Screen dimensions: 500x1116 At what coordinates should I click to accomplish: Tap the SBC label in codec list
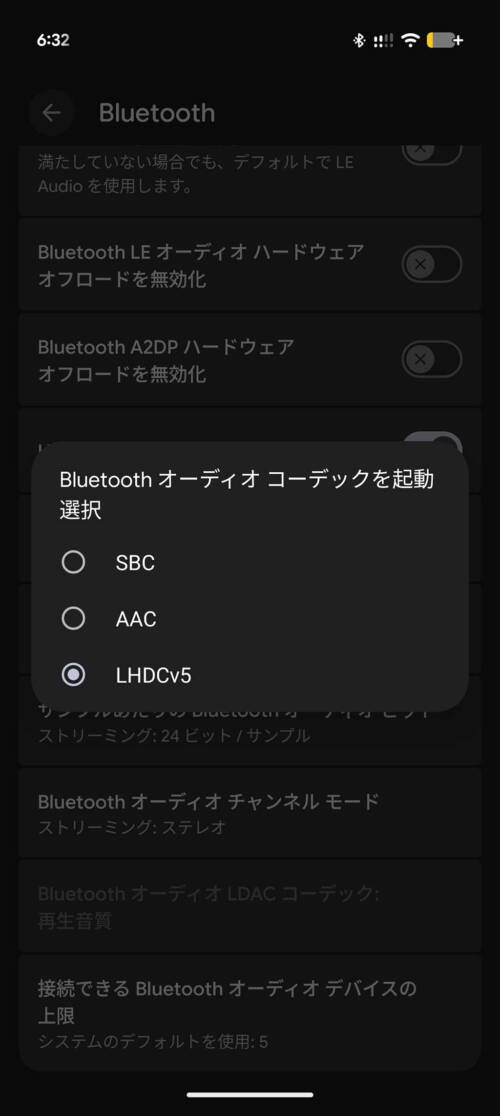[x=135, y=563]
